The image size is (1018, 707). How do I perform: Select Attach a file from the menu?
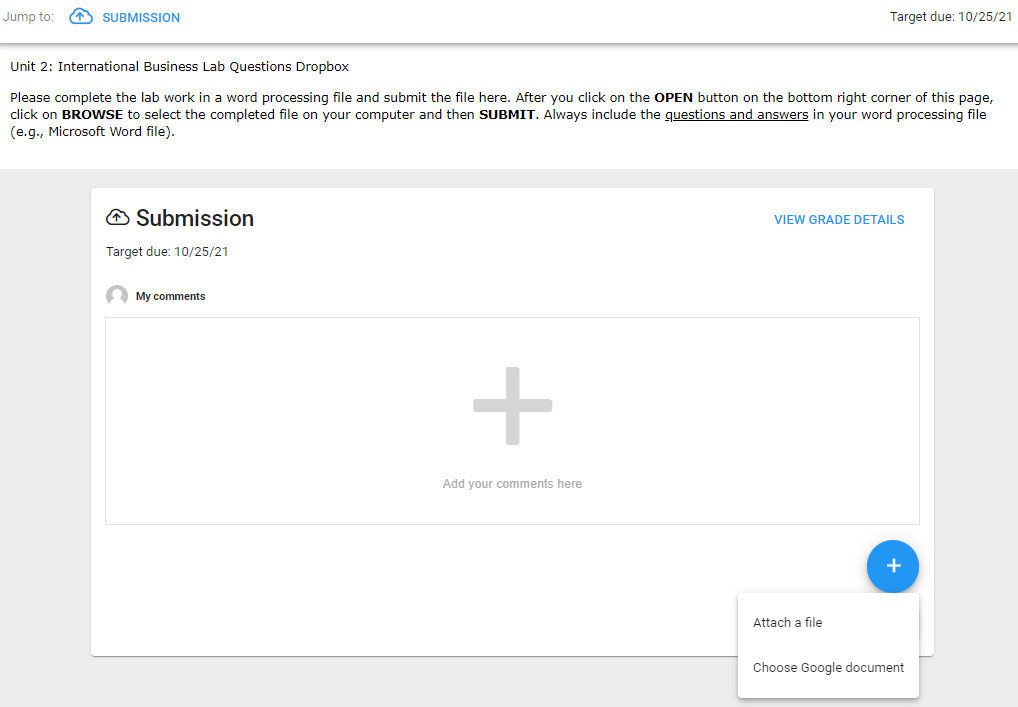click(787, 622)
